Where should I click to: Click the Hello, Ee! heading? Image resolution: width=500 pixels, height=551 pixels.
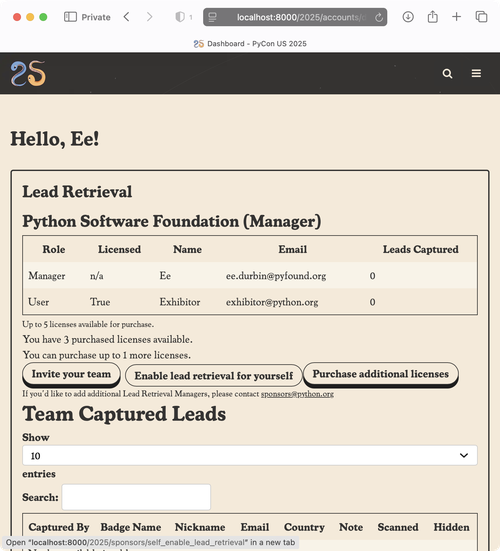pyautogui.click(x=54, y=139)
